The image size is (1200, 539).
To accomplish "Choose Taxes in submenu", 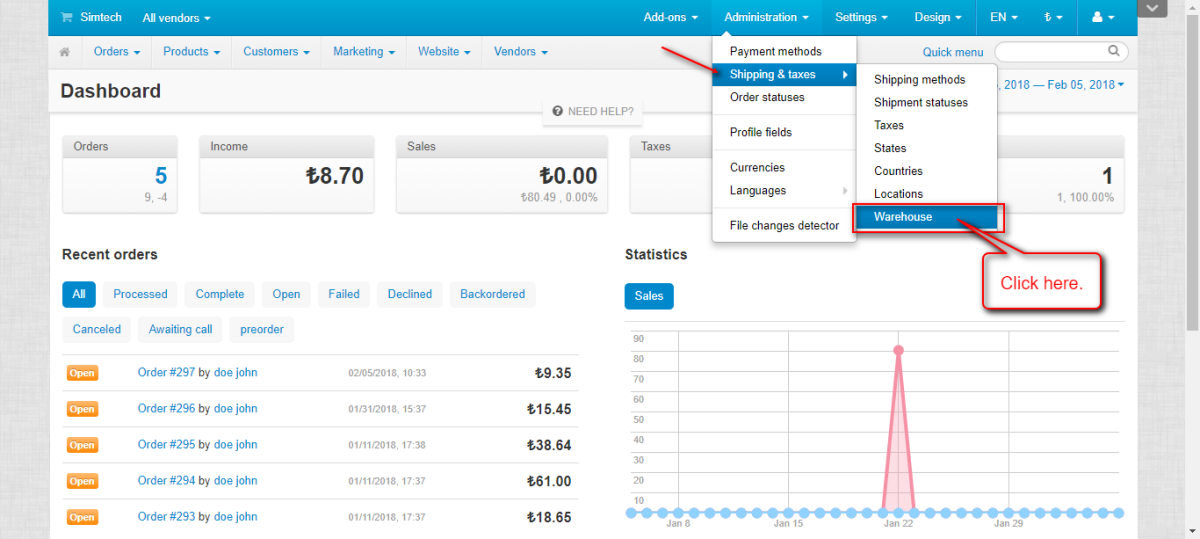I will [927, 126].
